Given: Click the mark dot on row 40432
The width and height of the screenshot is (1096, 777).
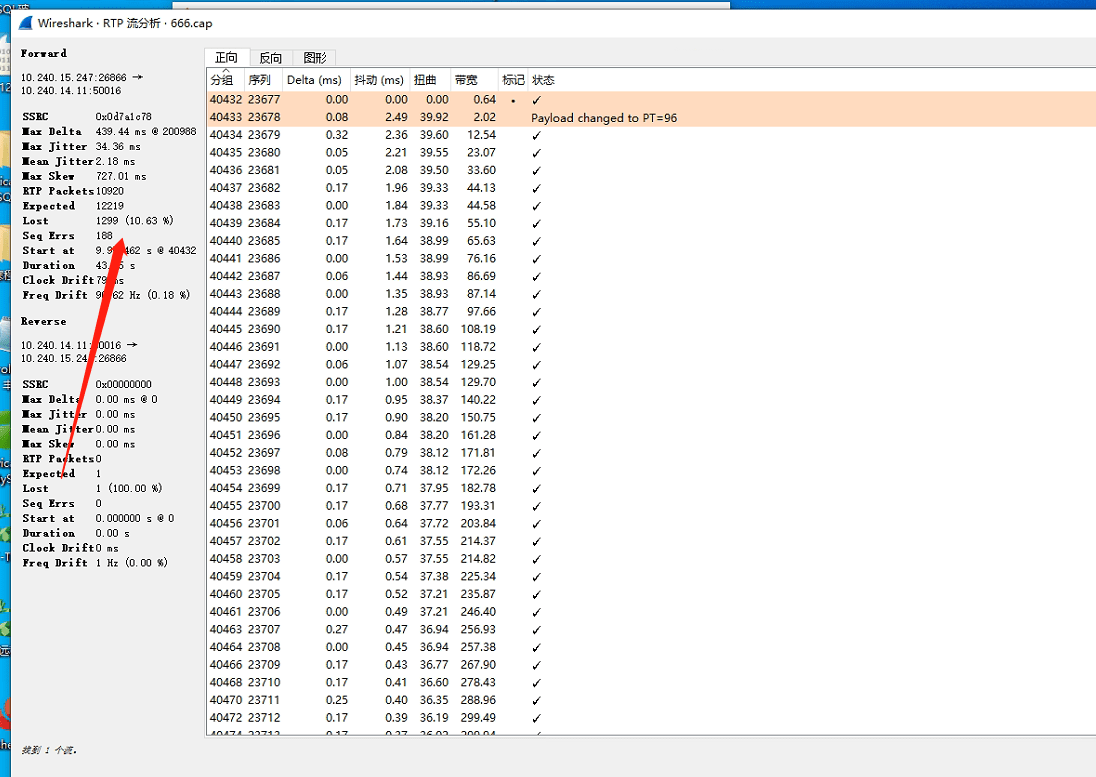Looking at the screenshot, I should click(x=513, y=101).
